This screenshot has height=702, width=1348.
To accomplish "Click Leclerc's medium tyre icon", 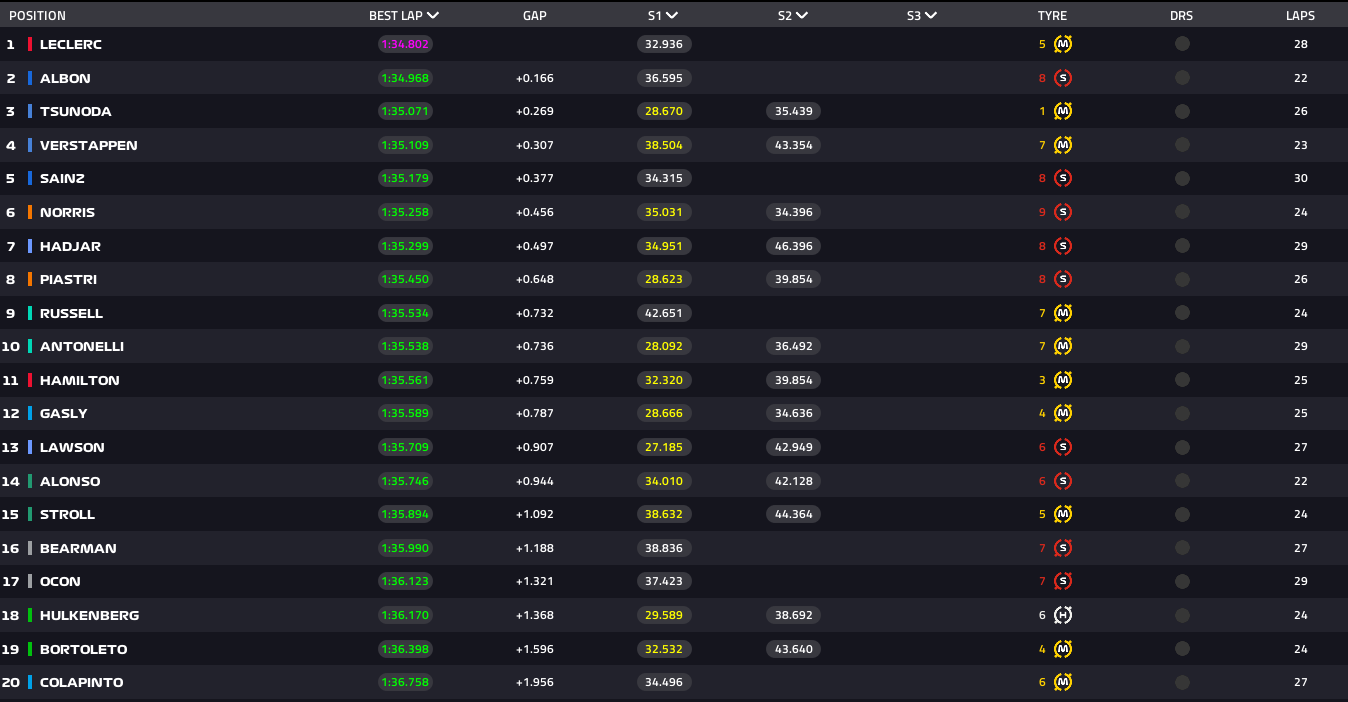I will click(1063, 44).
